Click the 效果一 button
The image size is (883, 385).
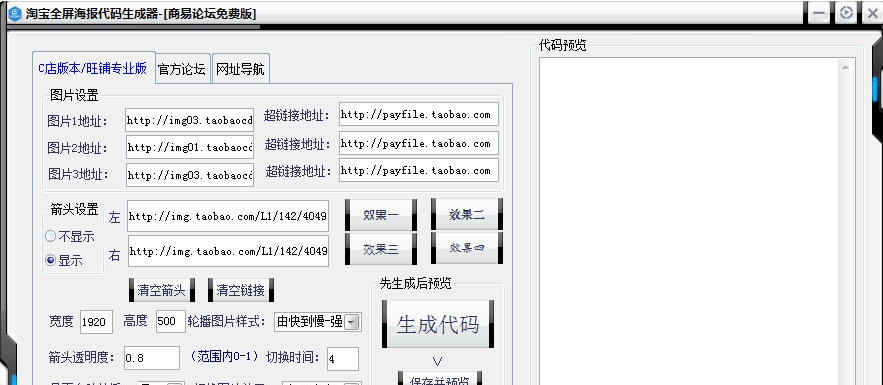pyautogui.click(x=381, y=214)
